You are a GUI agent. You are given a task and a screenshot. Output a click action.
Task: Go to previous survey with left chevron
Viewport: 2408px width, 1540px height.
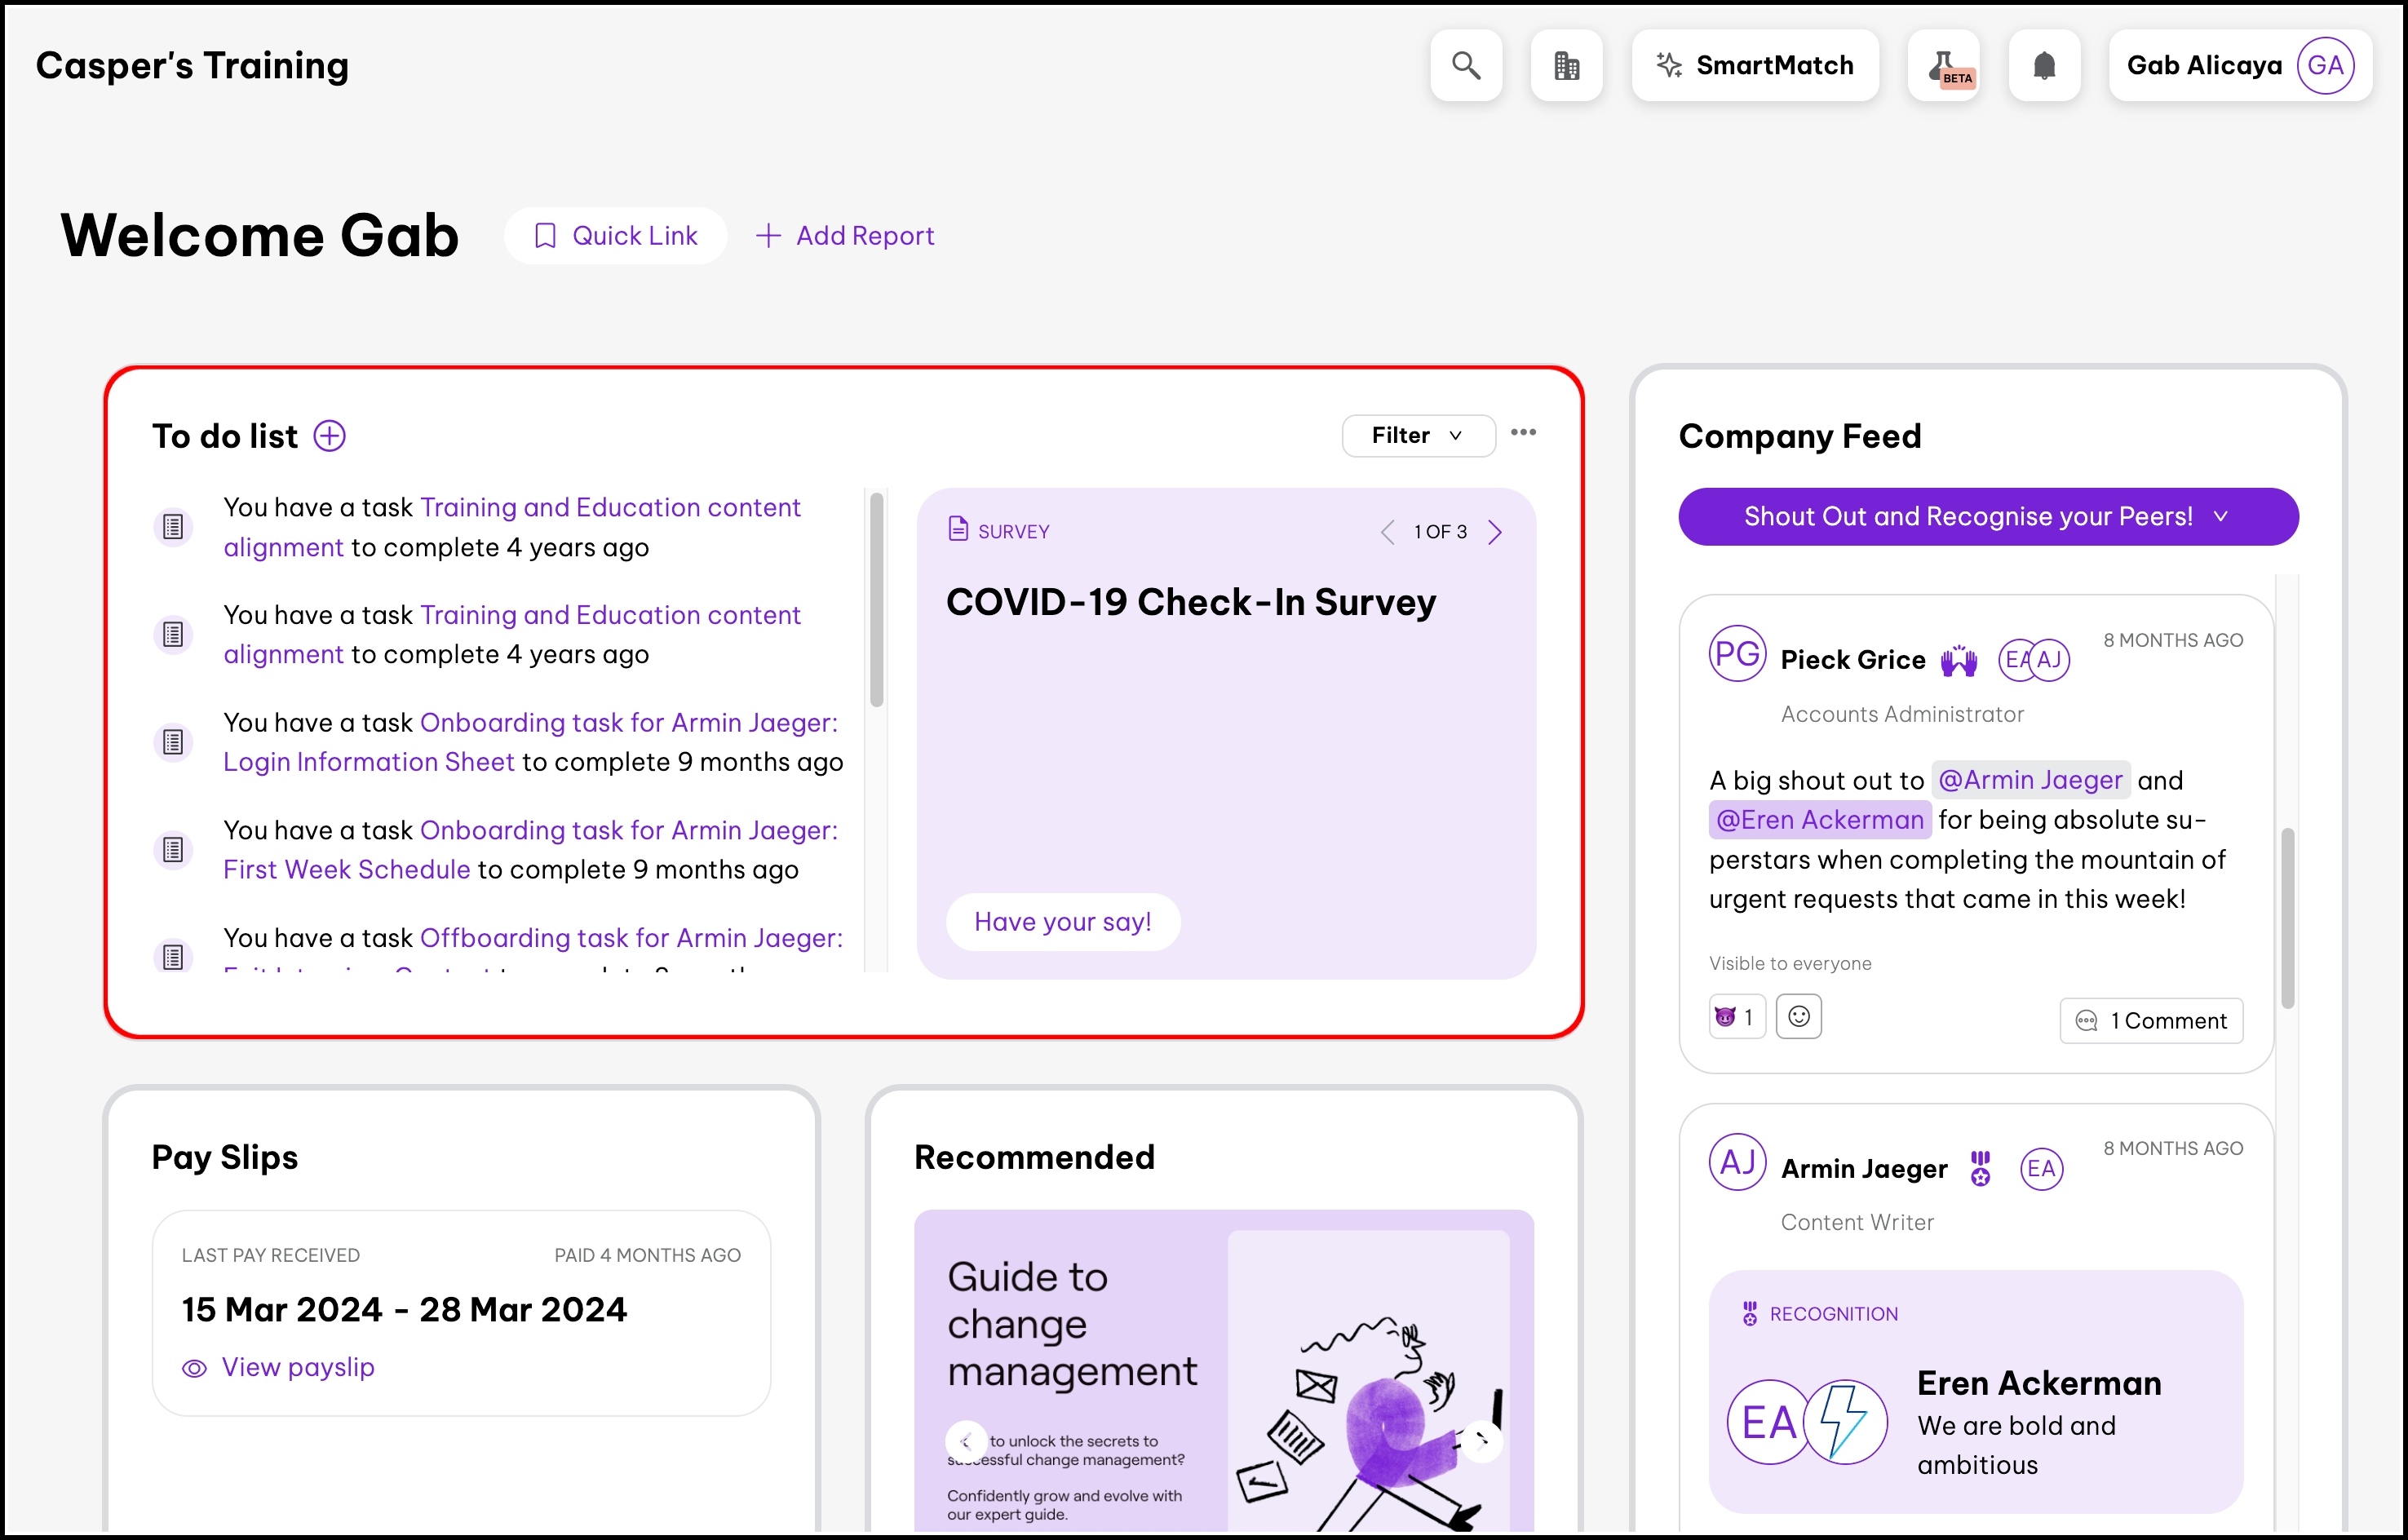pyautogui.click(x=1387, y=532)
